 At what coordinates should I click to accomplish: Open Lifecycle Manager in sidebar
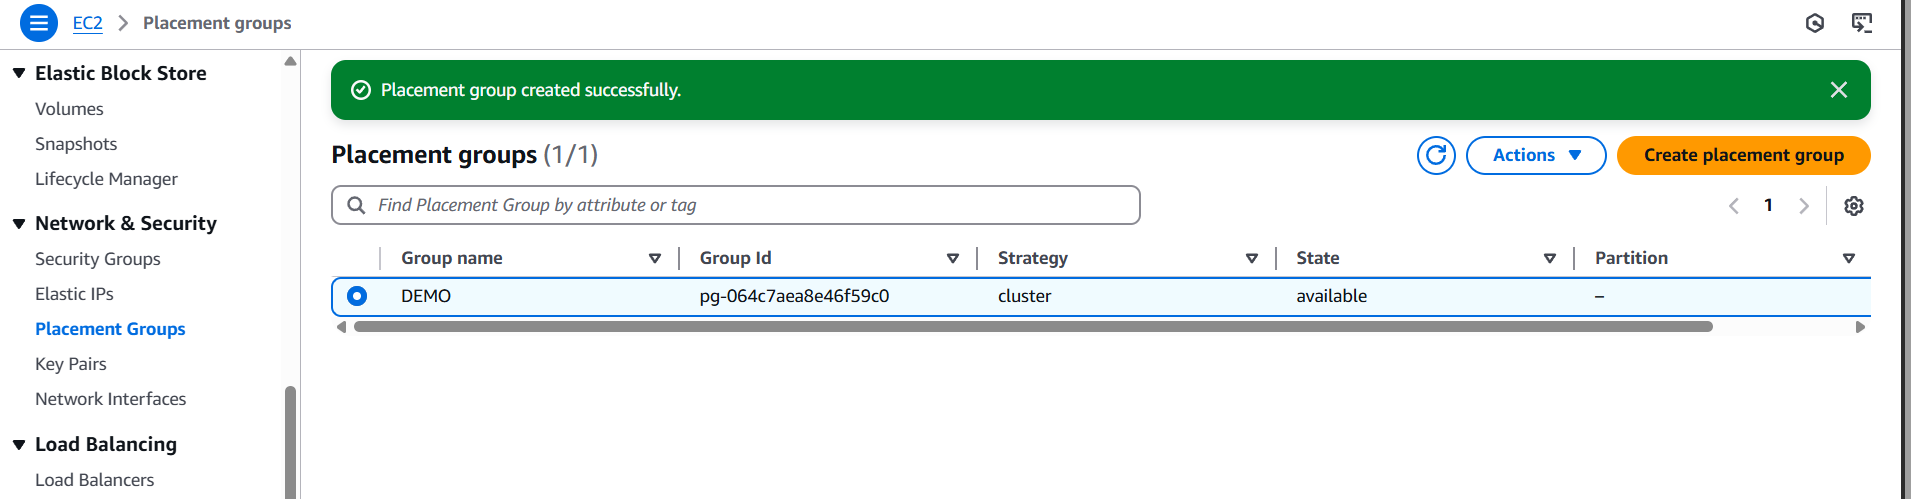106,179
